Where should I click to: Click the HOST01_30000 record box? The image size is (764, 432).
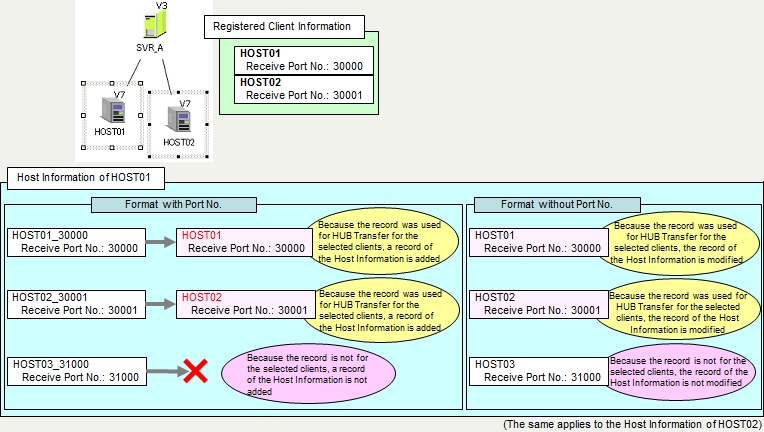(x=76, y=242)
